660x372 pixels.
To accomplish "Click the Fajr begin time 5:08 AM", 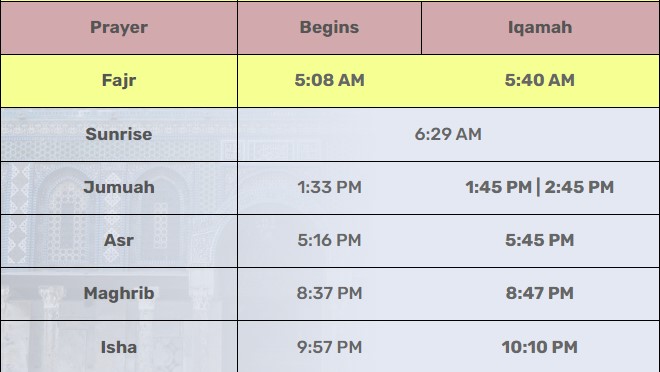I will (x=330, y=80).
